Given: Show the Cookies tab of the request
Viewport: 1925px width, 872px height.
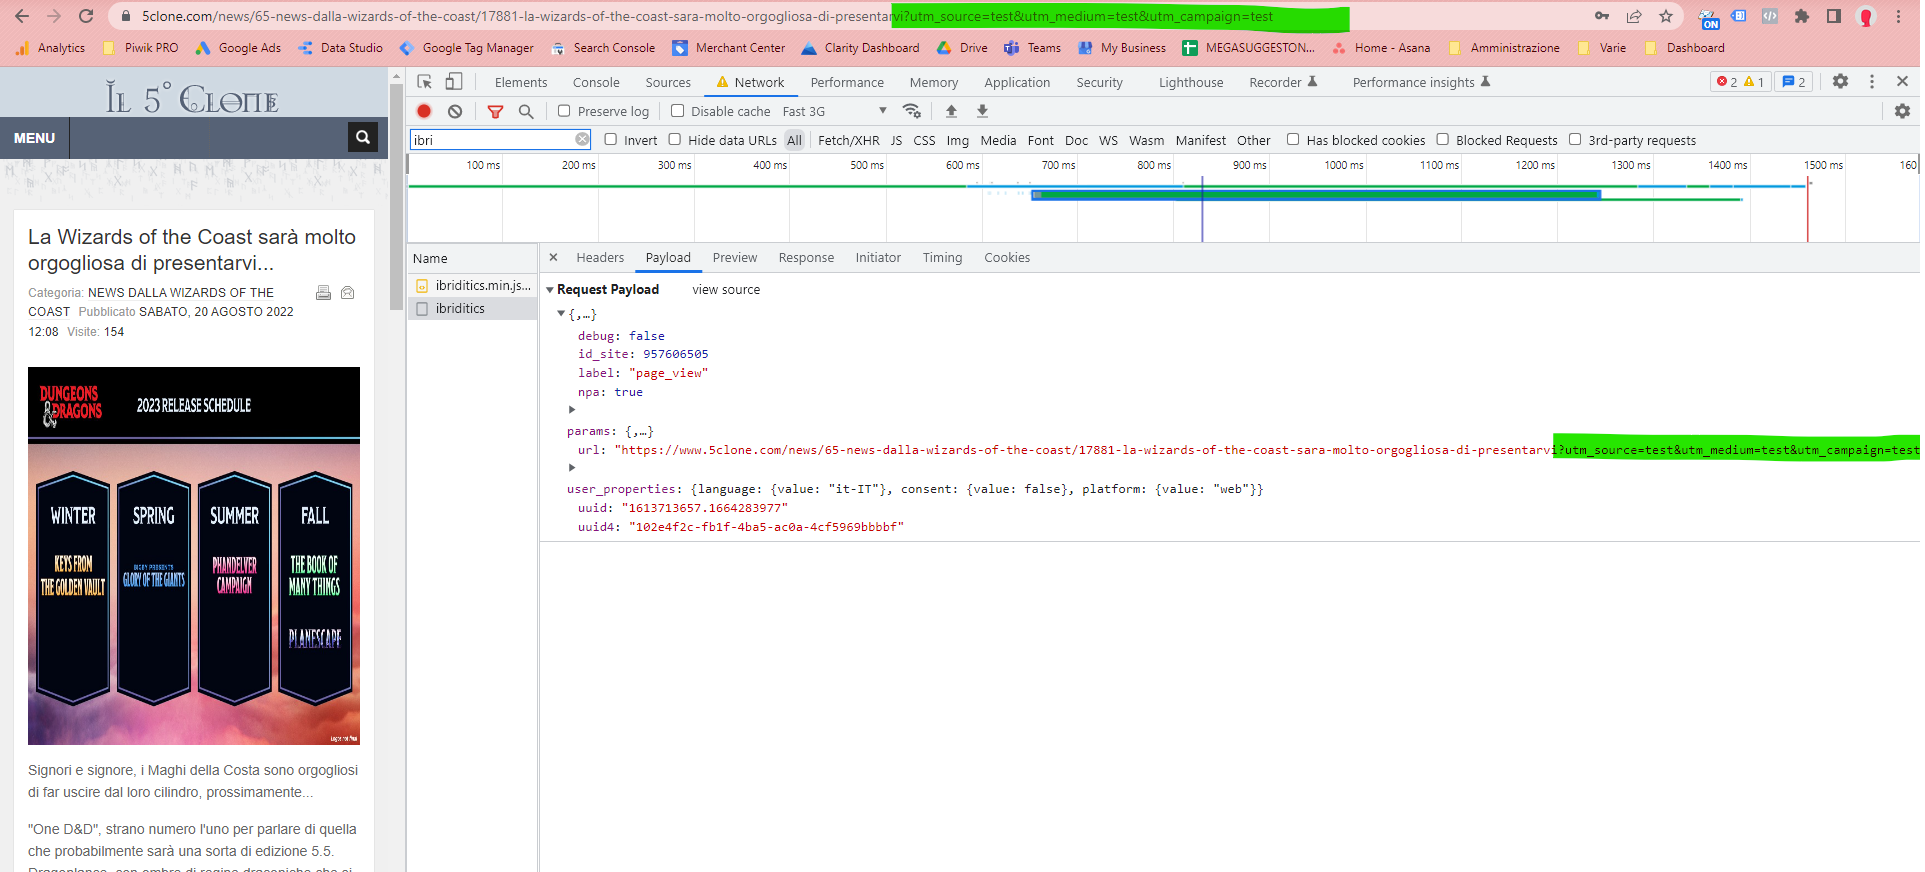Looking at the screenshot, I should point(1007,257).
